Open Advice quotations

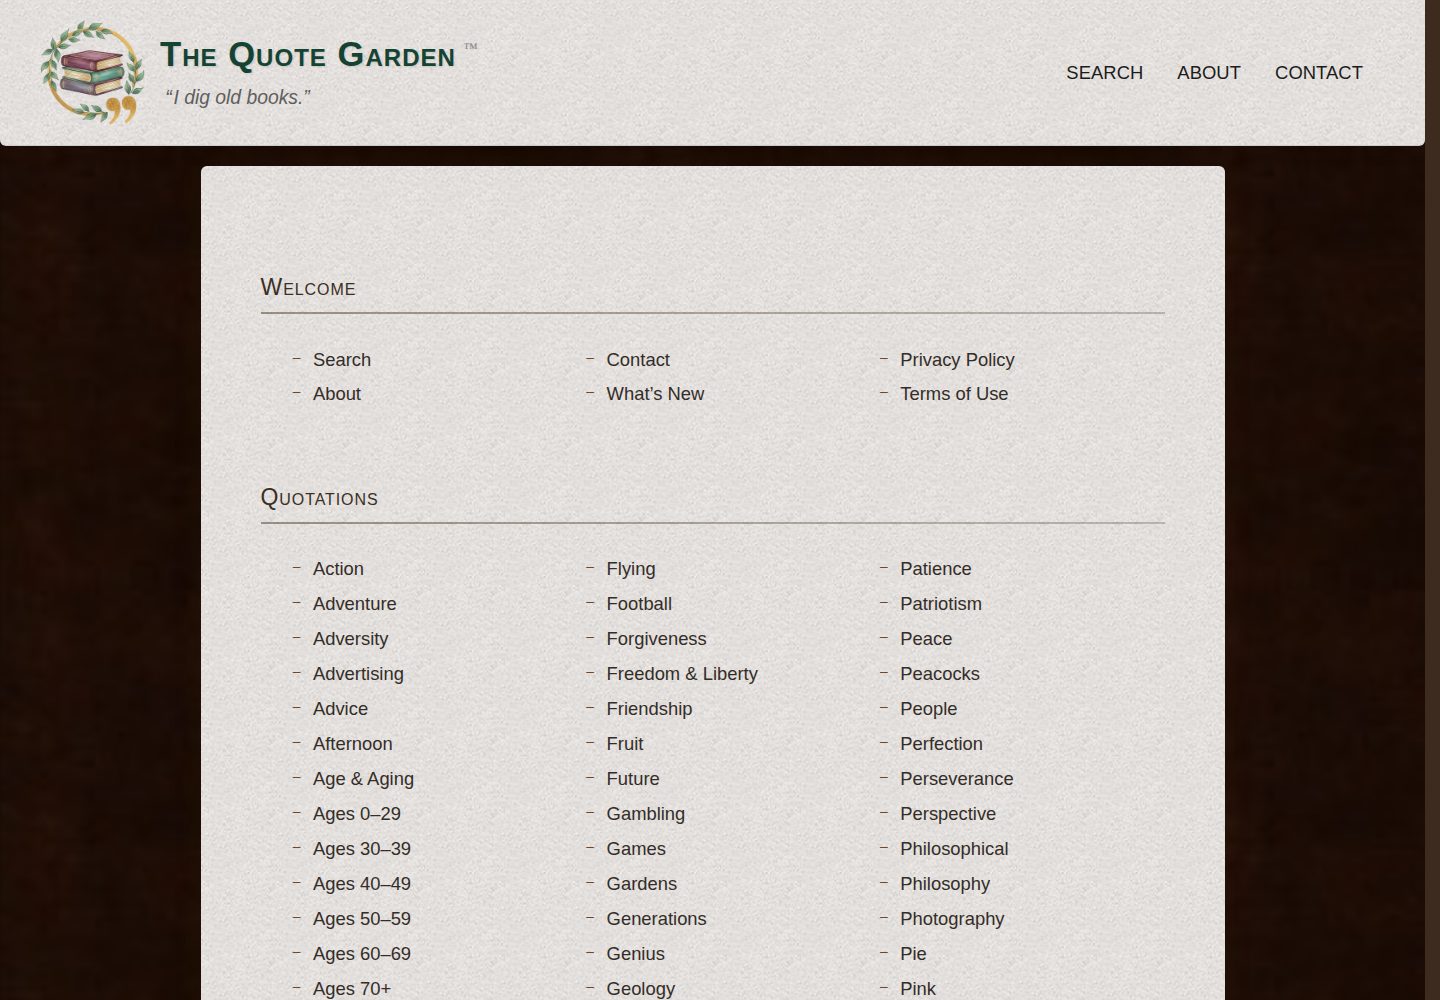pos(340,709)
